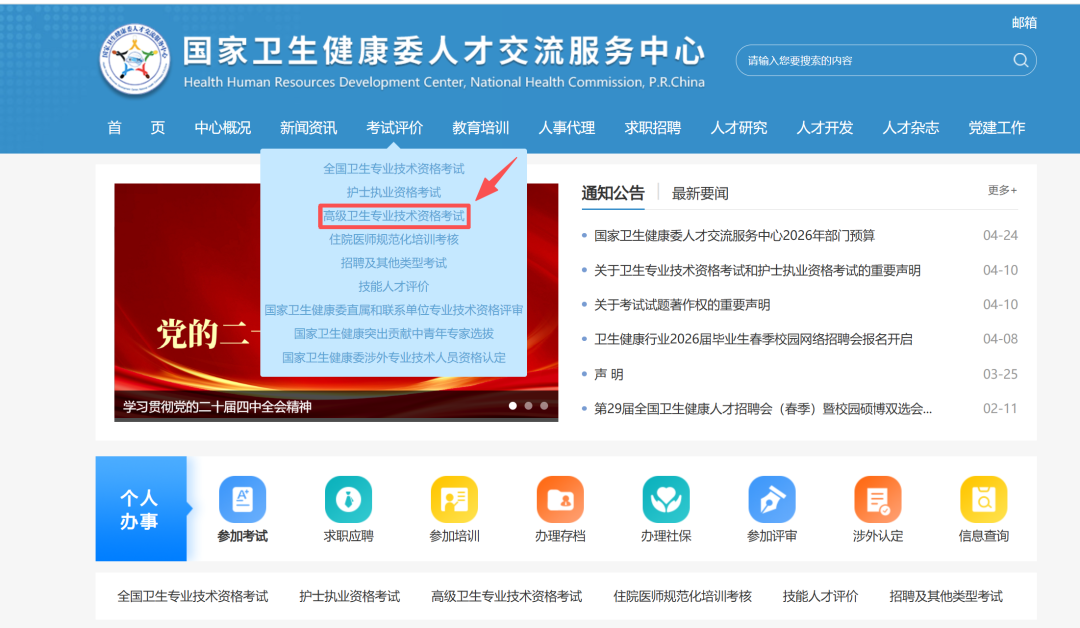This screenshot has width=1080, height=628.
Task: Open the 参加评审 icon
Action: [772, 499]
